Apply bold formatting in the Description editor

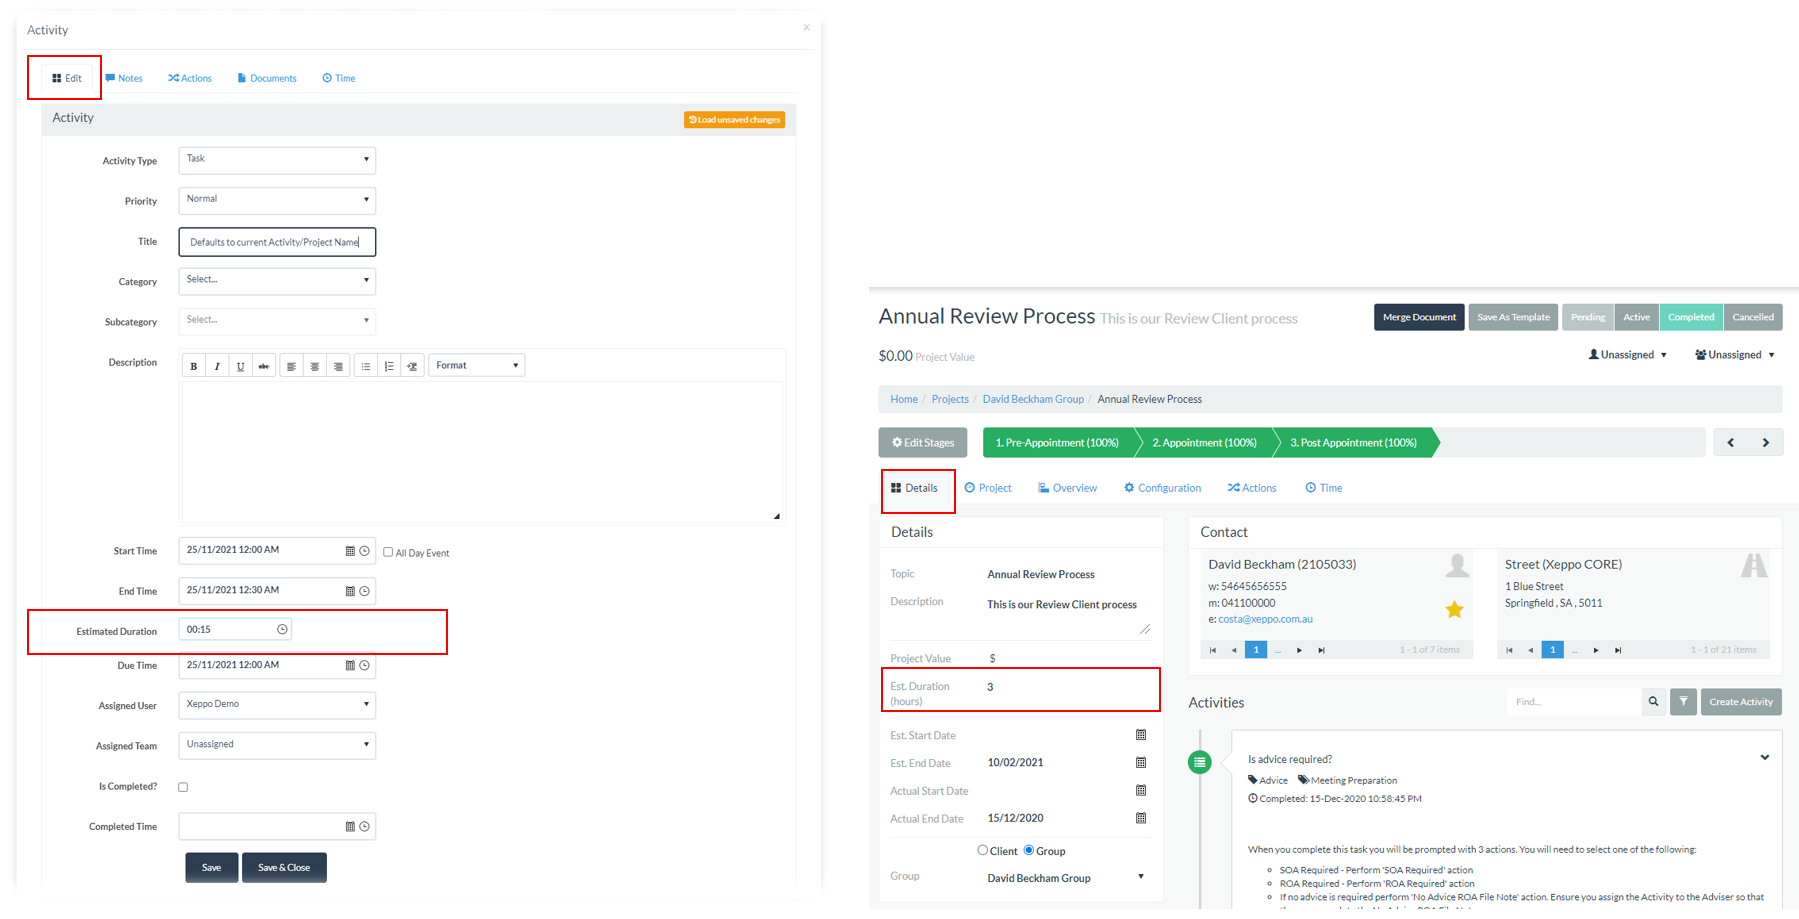(x=193, y=365)
